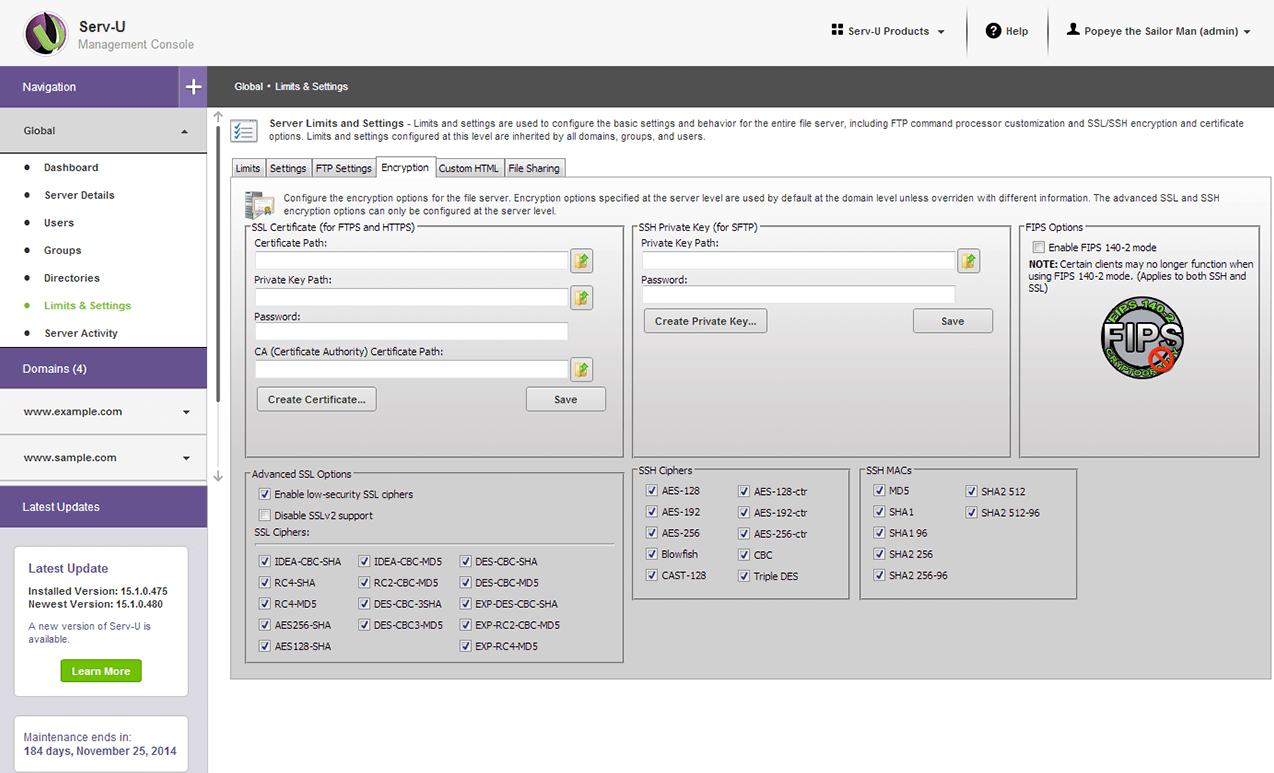Toggle the AES-128-ctr SSH cipher

point(744,491)
